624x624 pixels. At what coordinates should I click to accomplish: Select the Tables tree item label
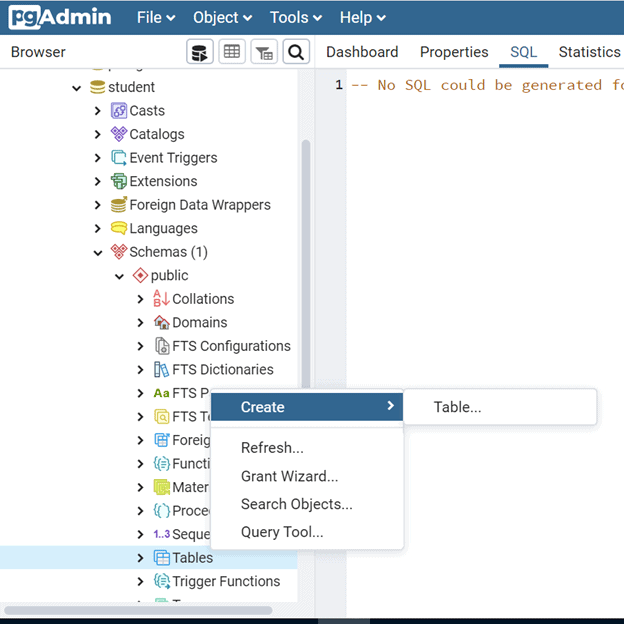tap(193, 558)
